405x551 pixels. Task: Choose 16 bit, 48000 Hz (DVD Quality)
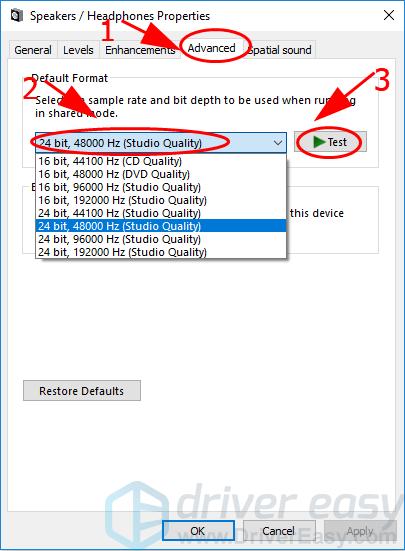coord(161,174)
